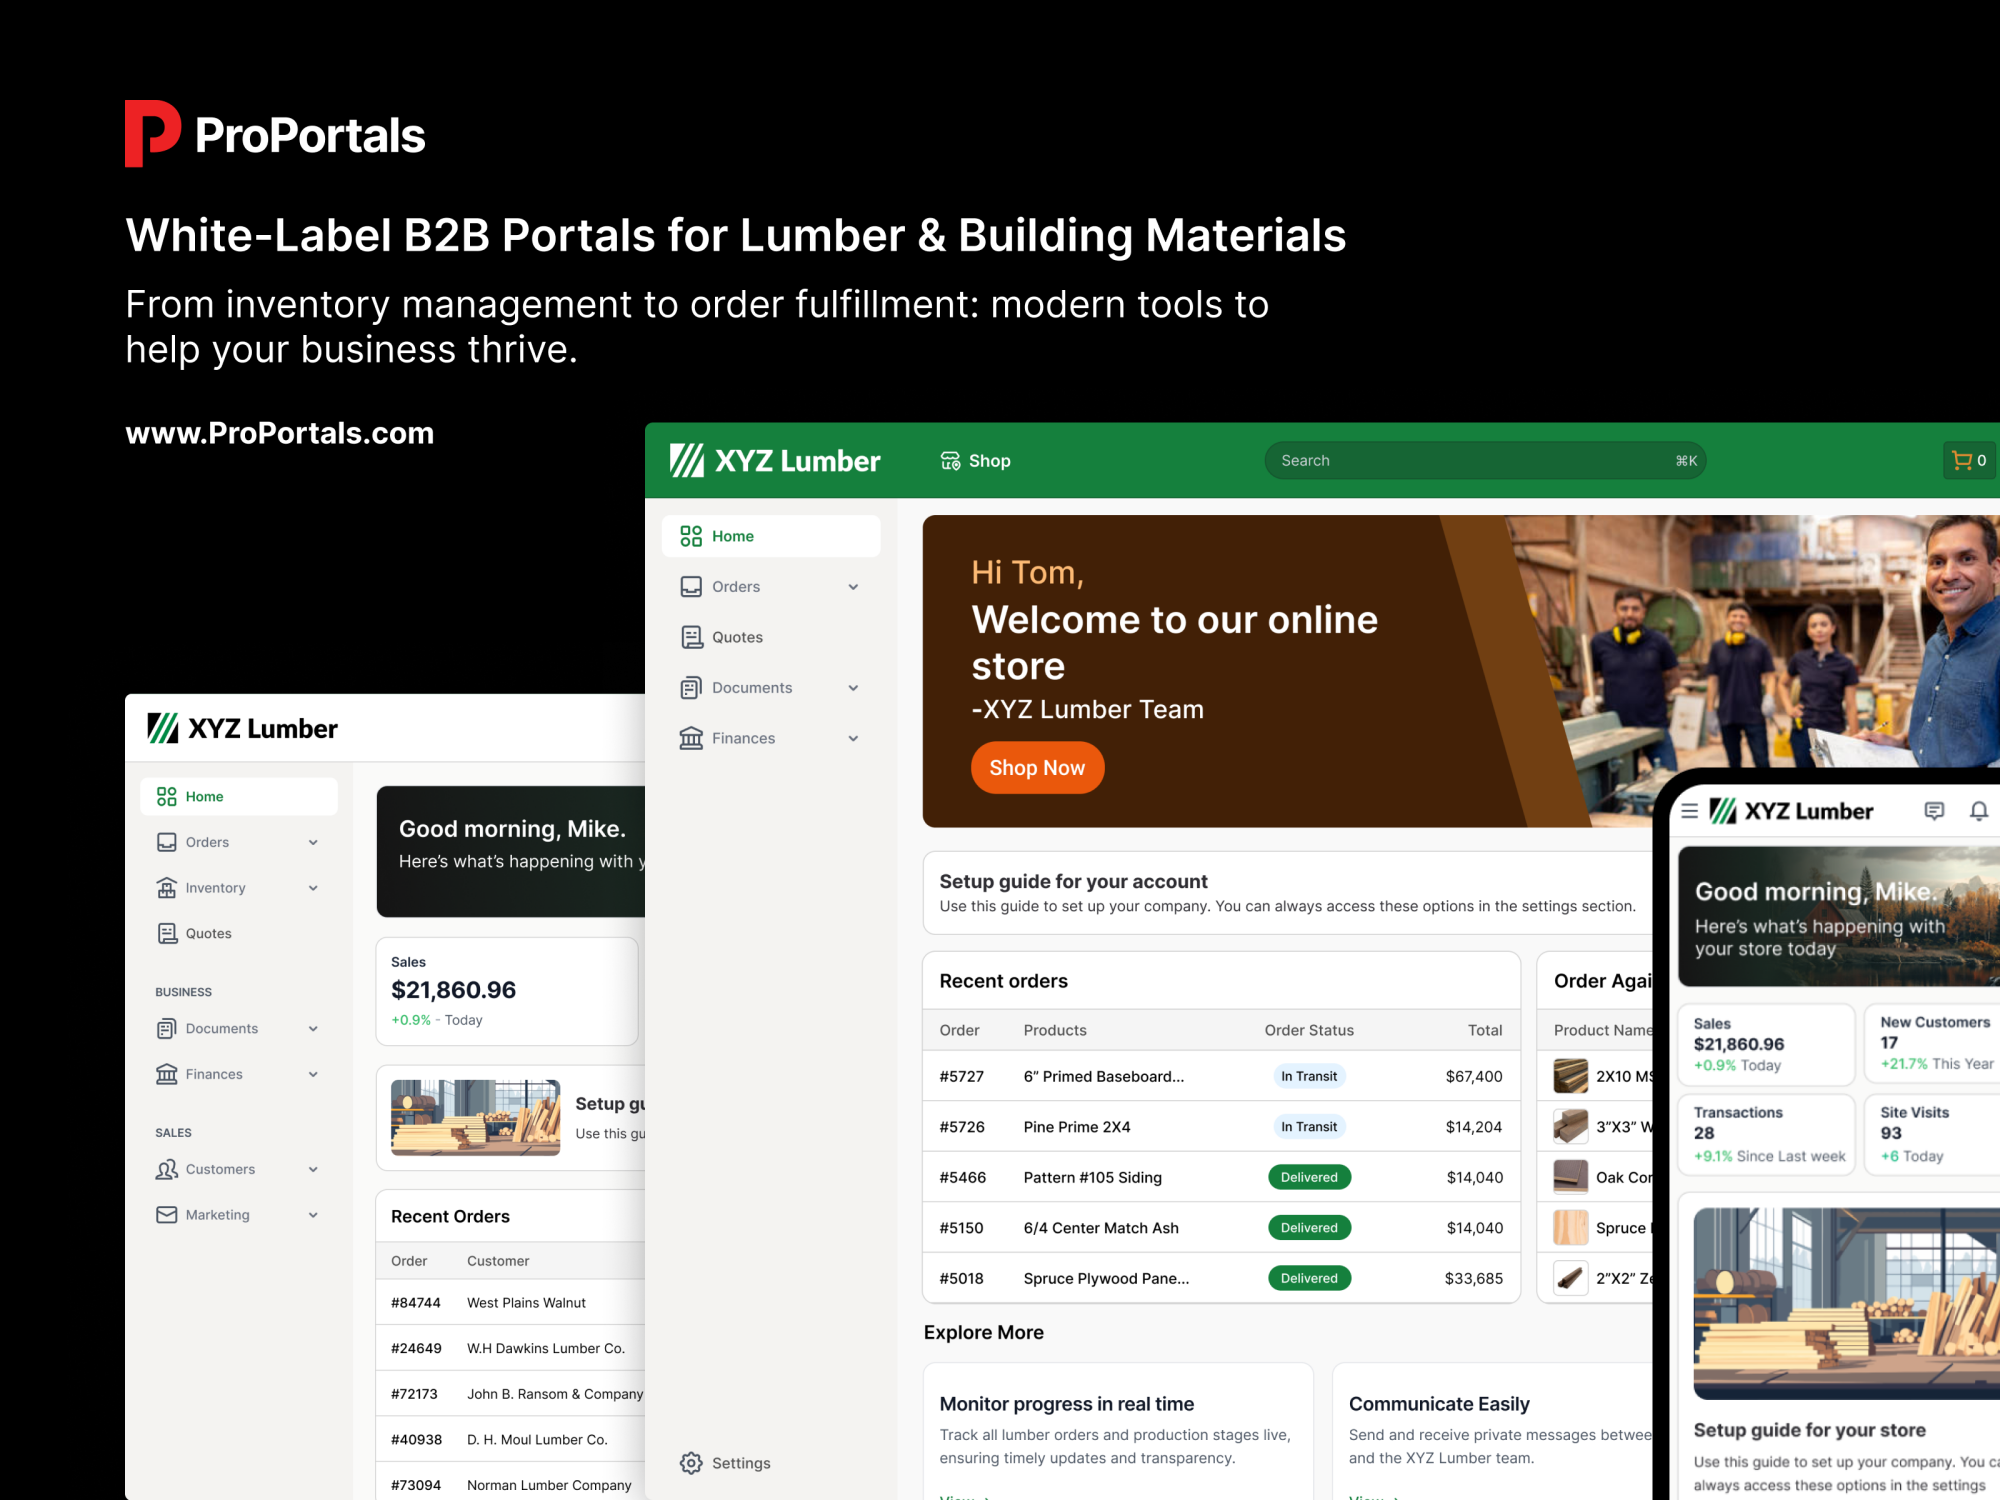
Task: Expand the Inventory chevron
Action: 313,888
